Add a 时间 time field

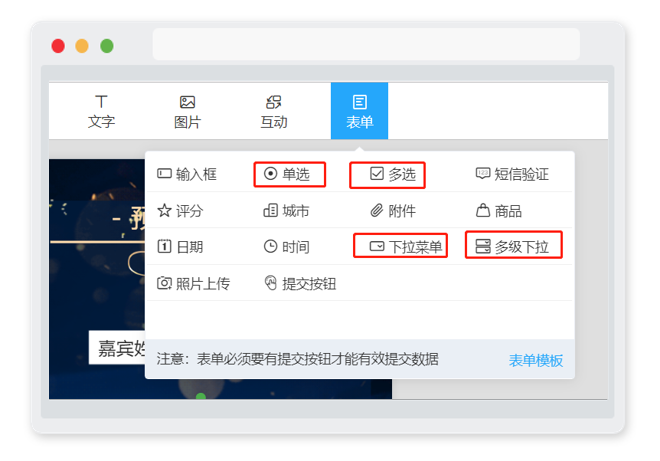[287, 247]
